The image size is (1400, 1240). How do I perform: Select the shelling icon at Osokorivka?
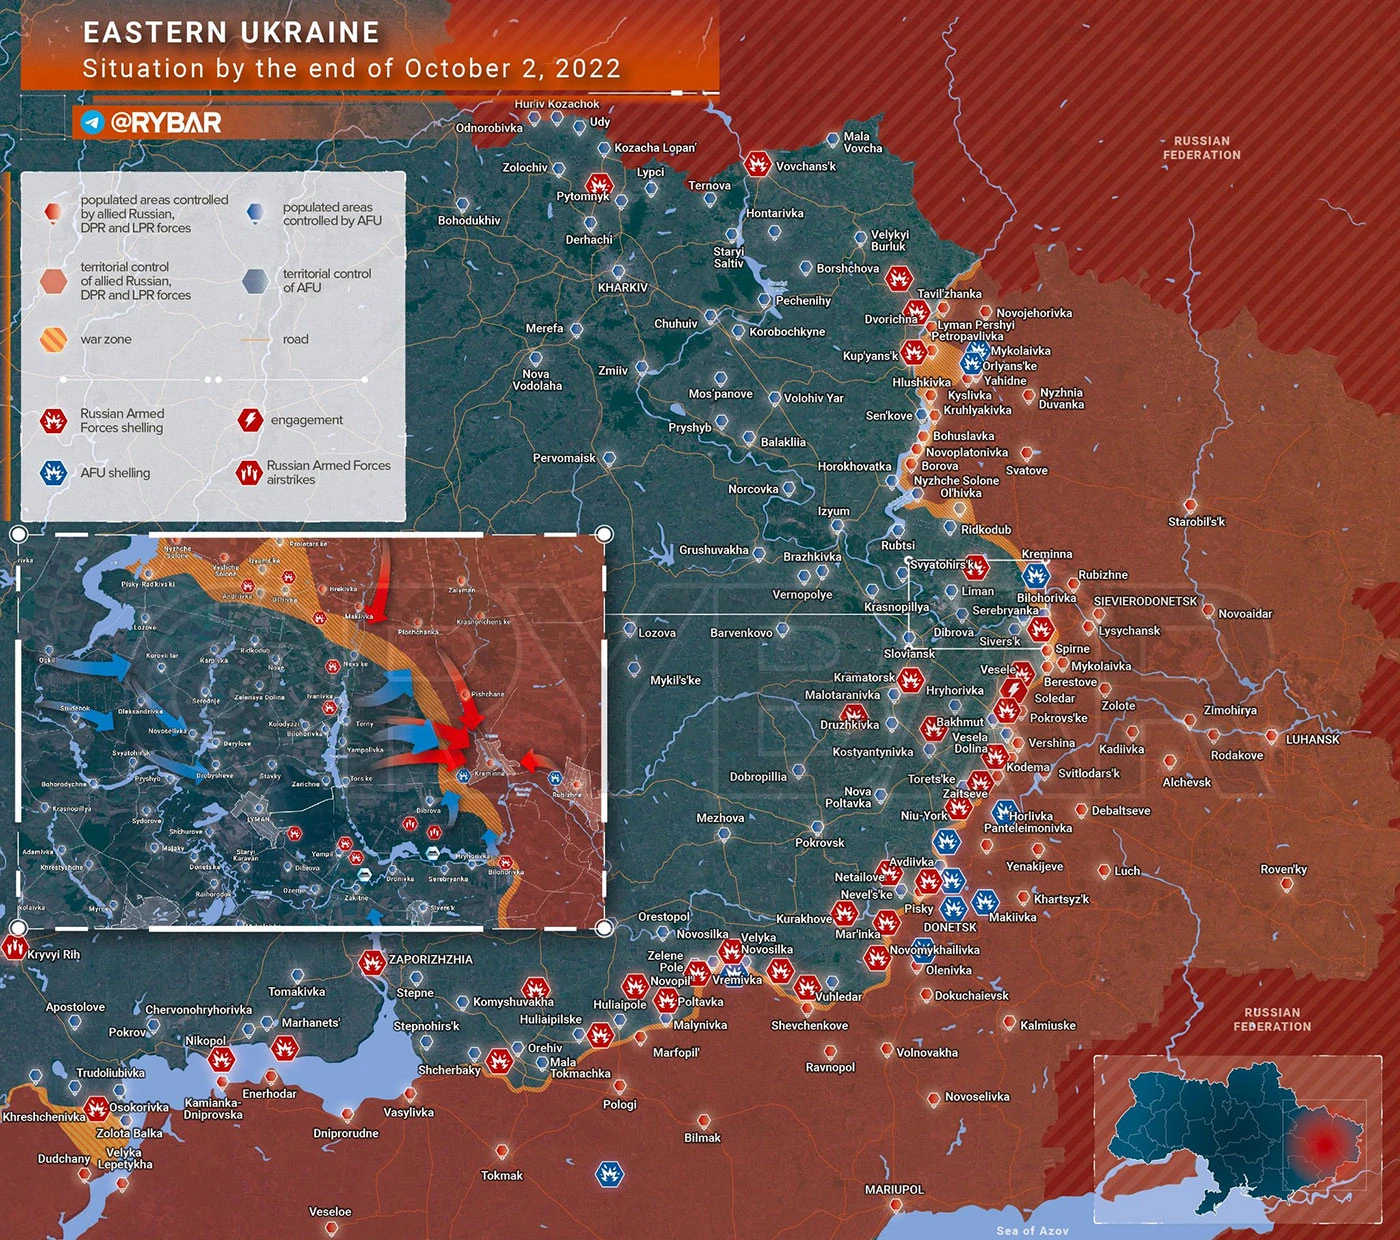click(x=96, y=1108)
